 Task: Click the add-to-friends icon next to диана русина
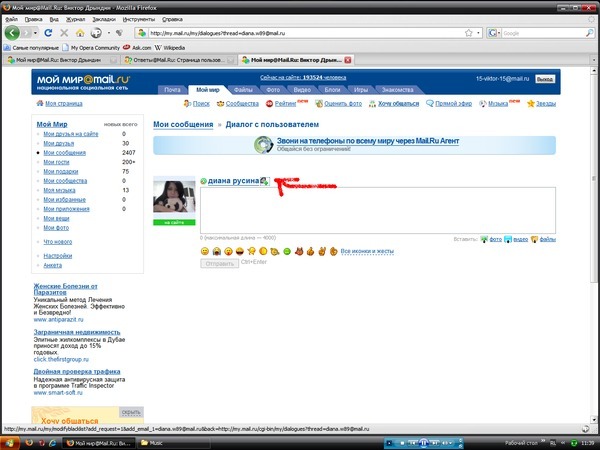264,181
